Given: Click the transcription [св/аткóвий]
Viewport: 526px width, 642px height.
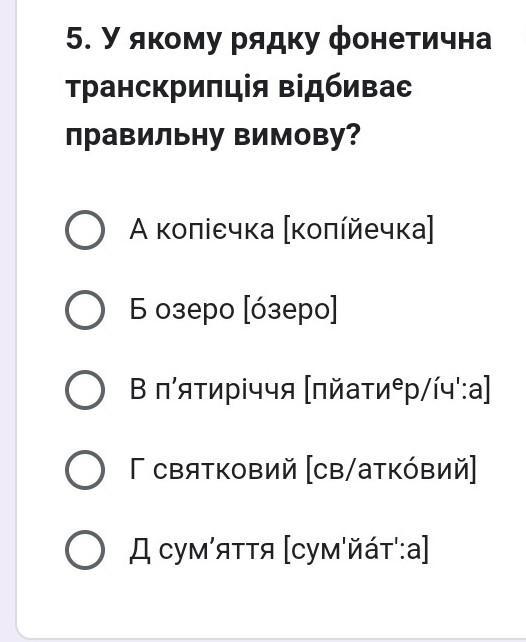Looking at the screenshot, I should 391,469.
